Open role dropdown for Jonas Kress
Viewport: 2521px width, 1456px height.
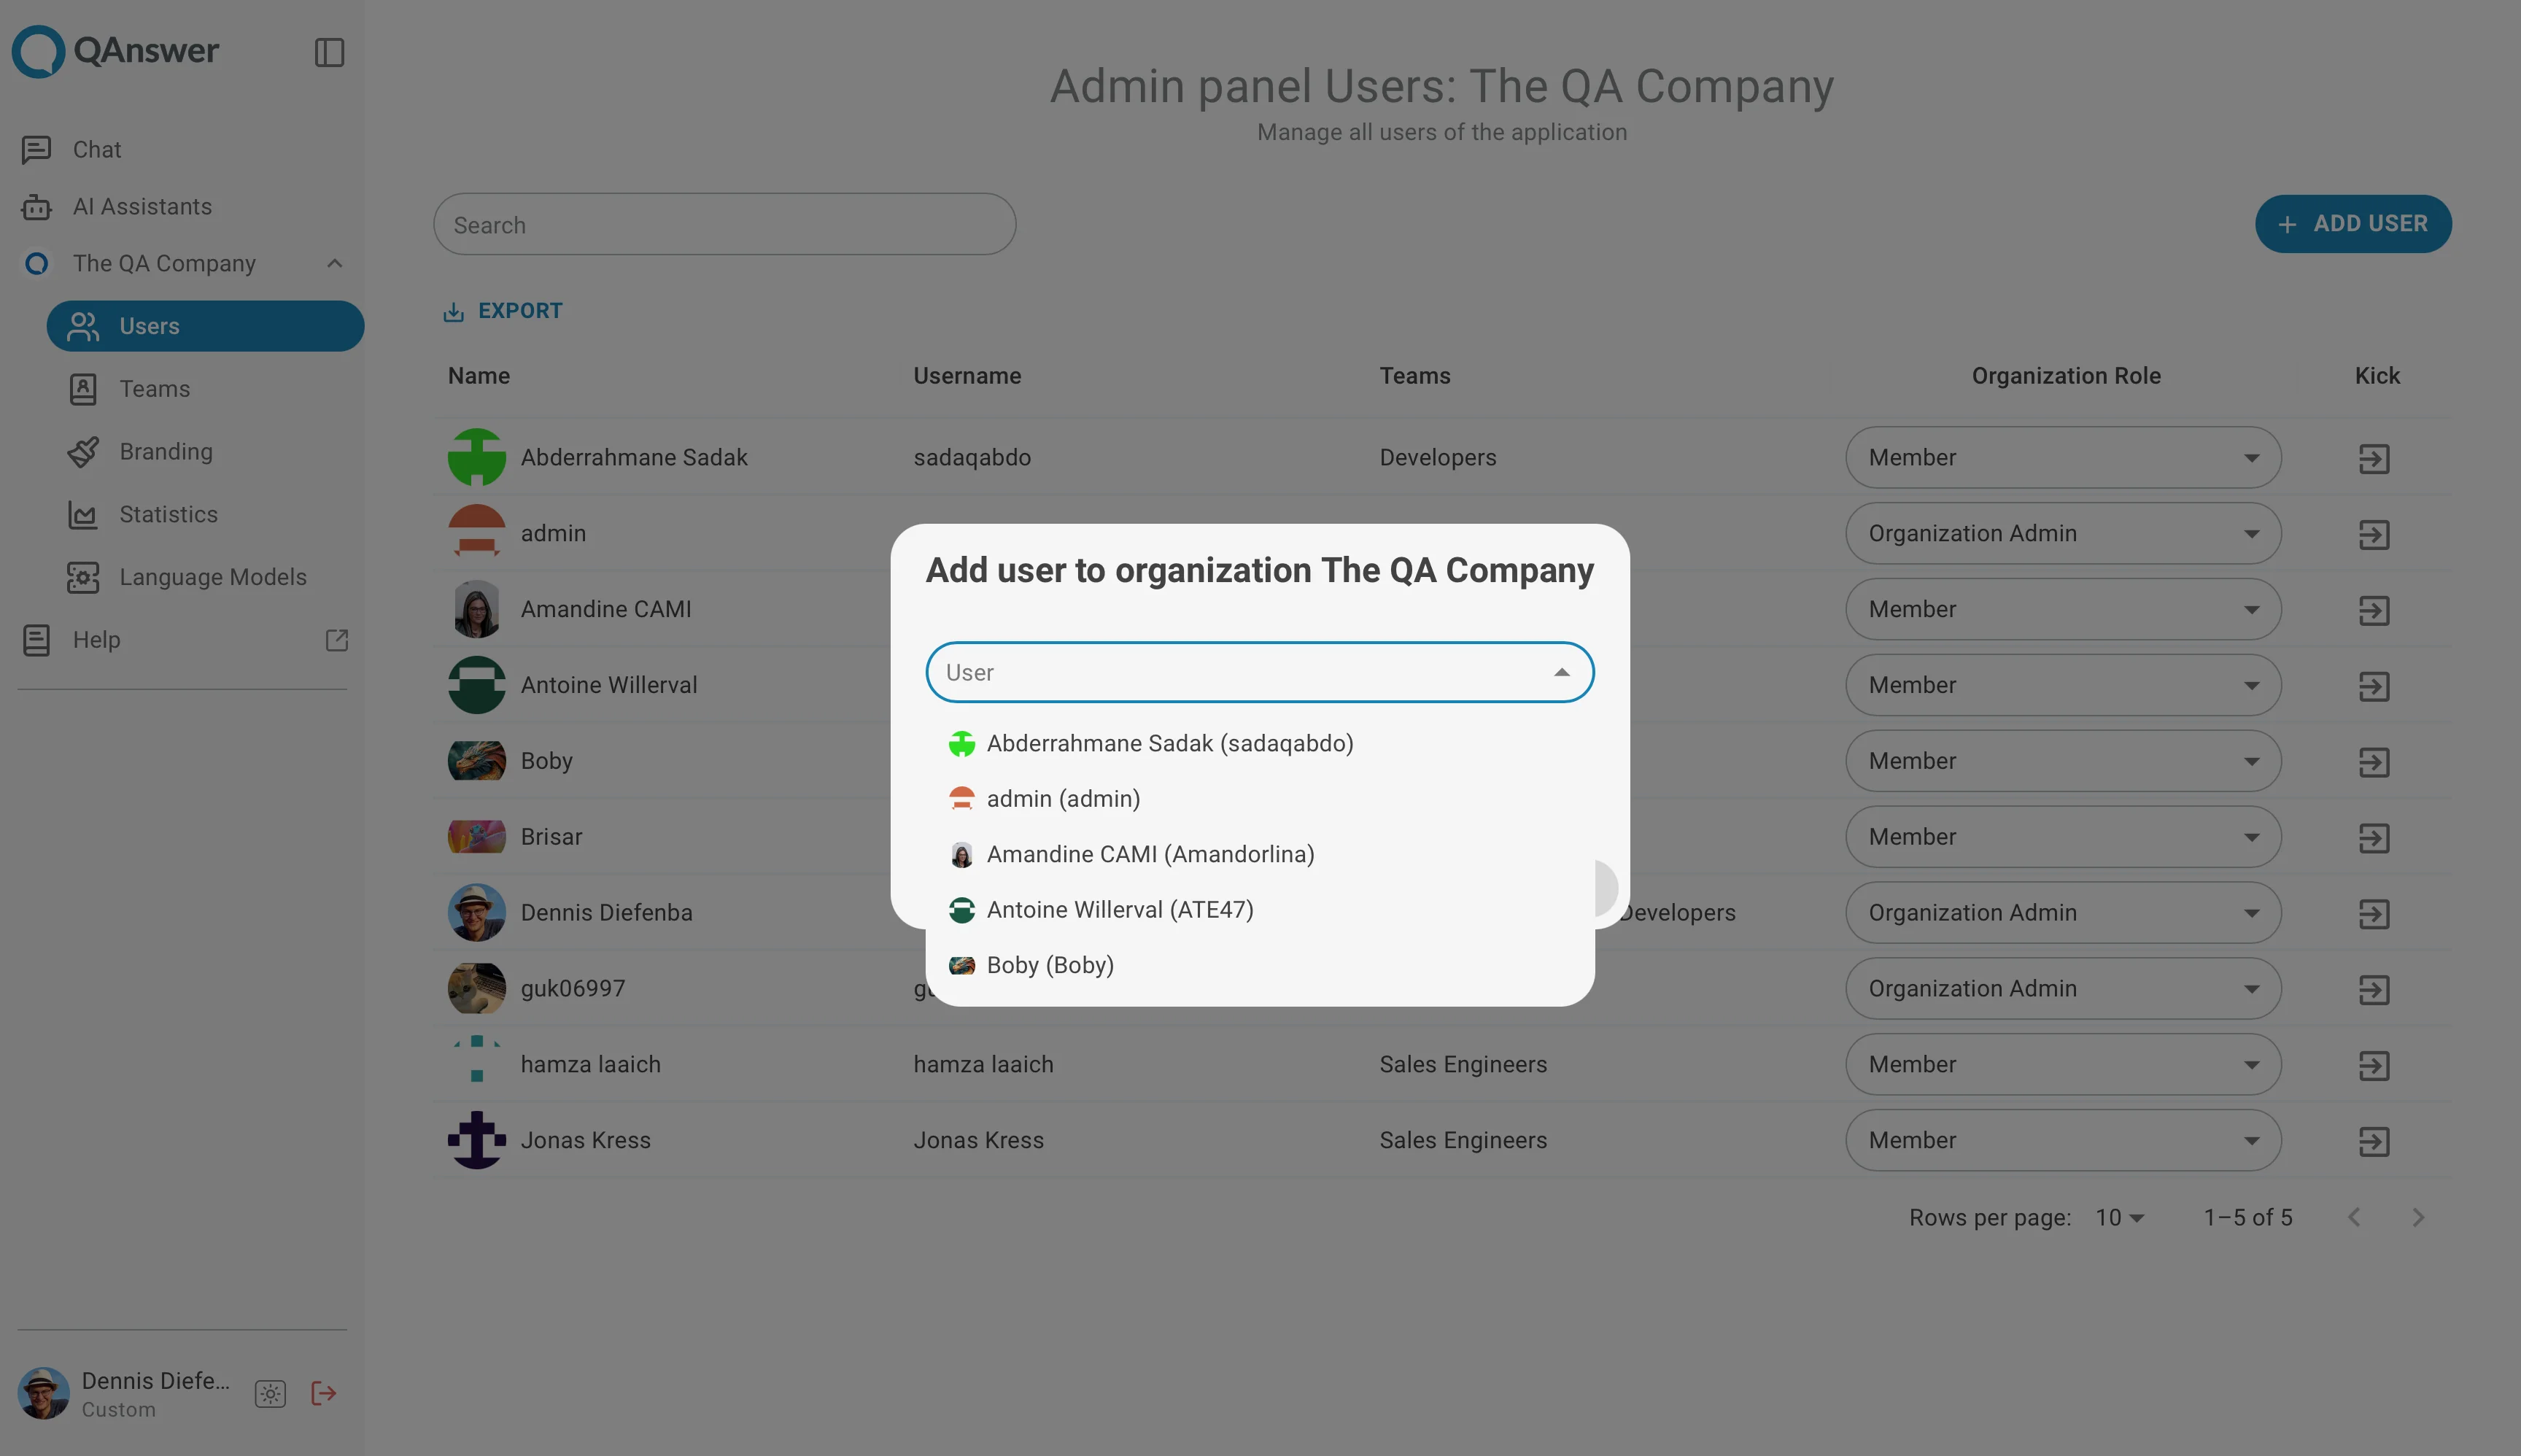point(2062,1140)
